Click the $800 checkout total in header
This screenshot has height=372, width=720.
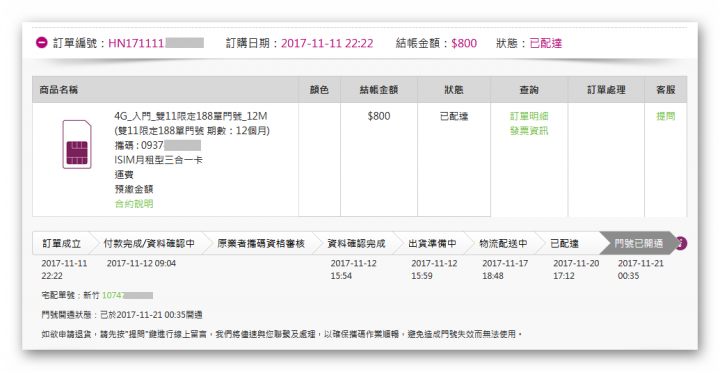pyautogui.click(x=464, y=43)
